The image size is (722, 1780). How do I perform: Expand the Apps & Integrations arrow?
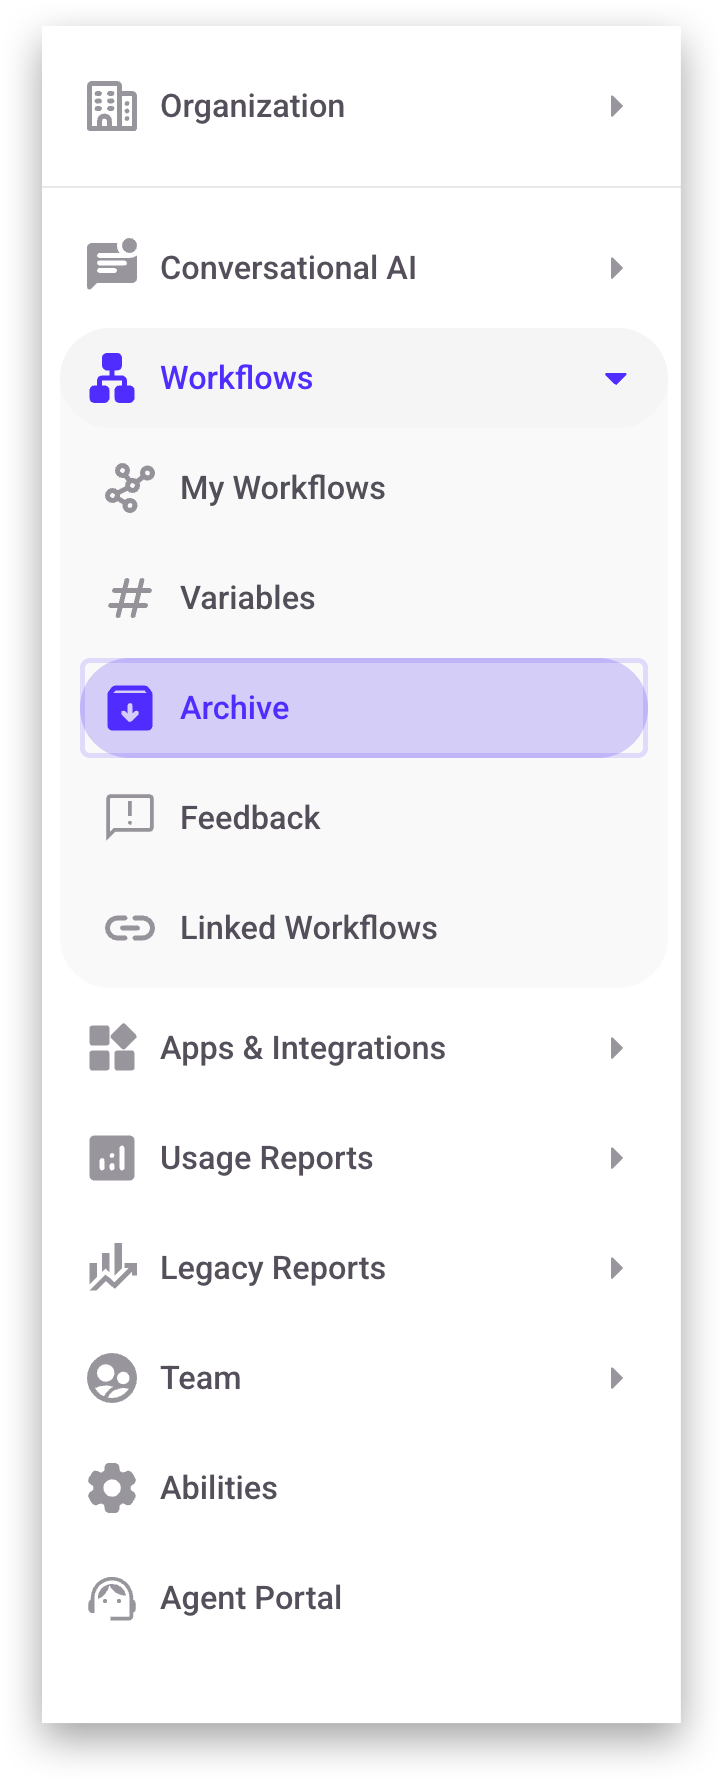tap(617, 1048)
